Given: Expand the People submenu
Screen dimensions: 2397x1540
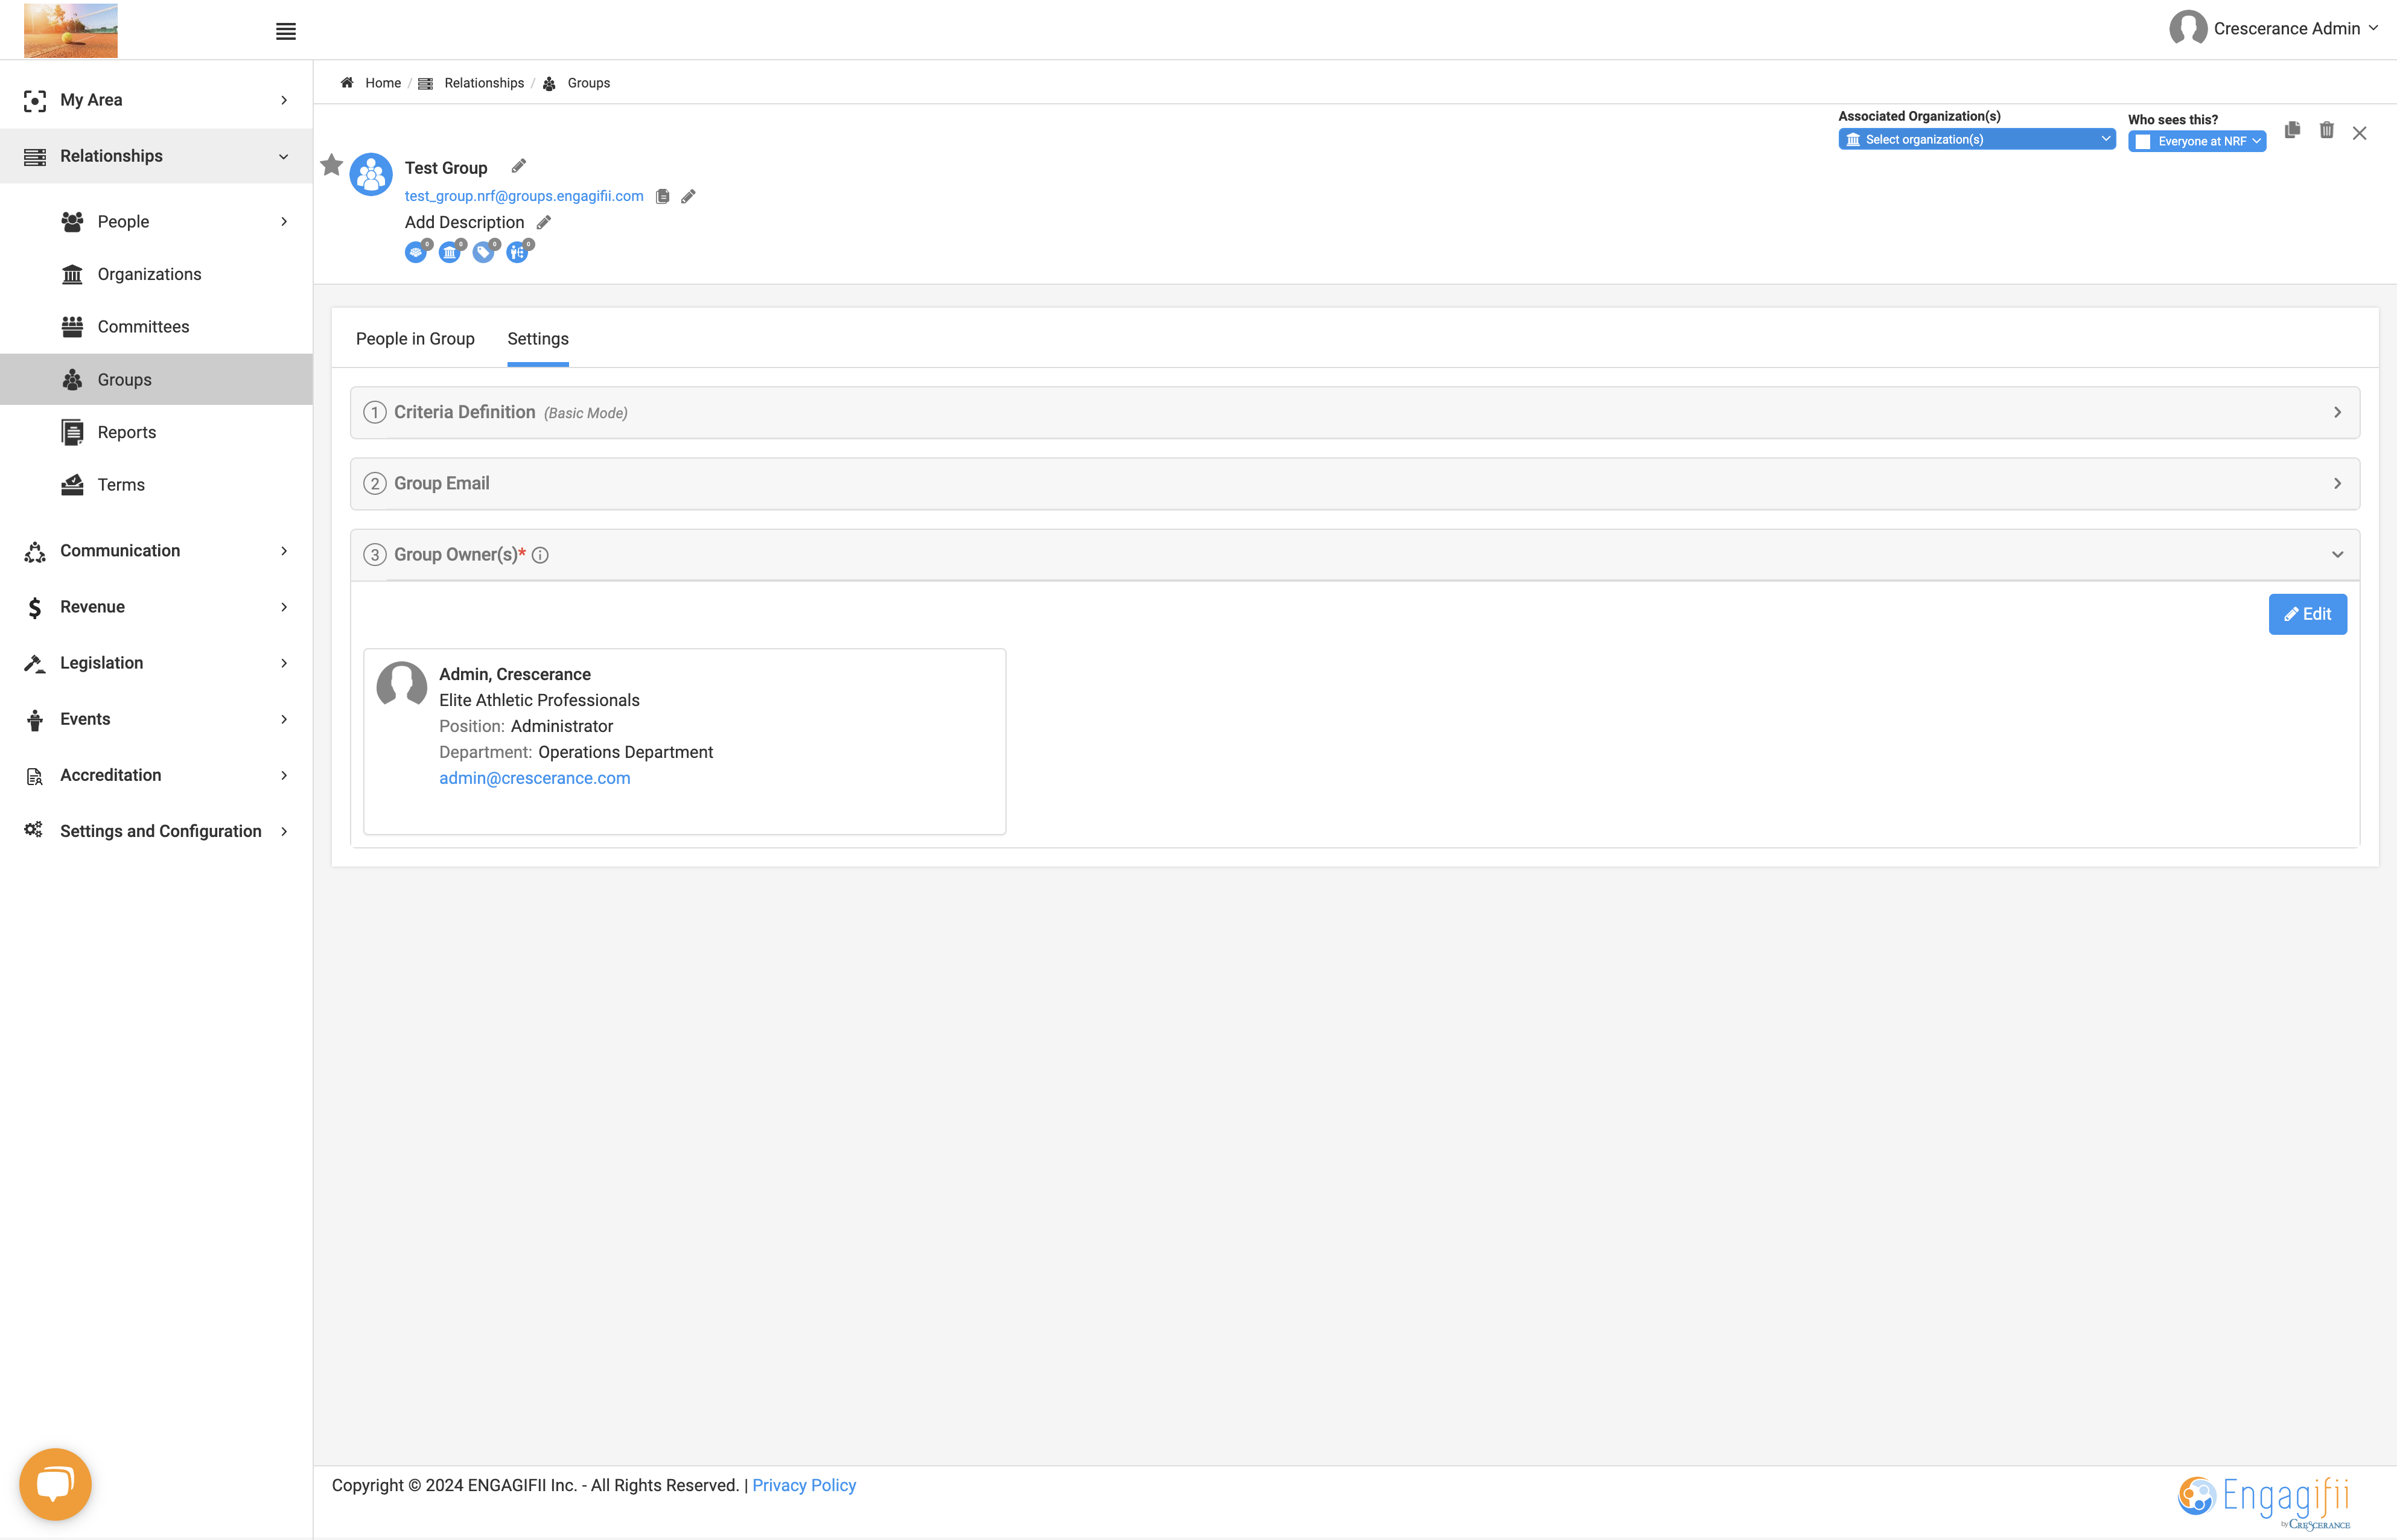Looking at the screenshot, I should point(157,221).
